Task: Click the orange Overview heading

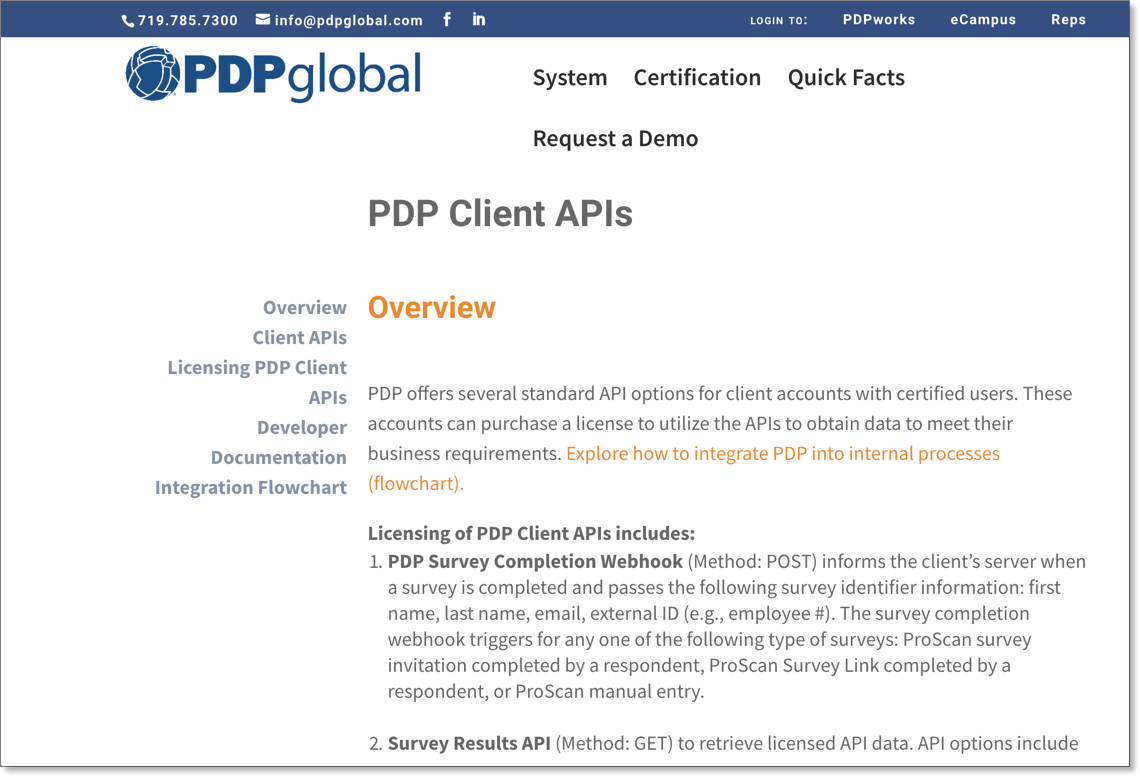Action: (x=432, y=307)
